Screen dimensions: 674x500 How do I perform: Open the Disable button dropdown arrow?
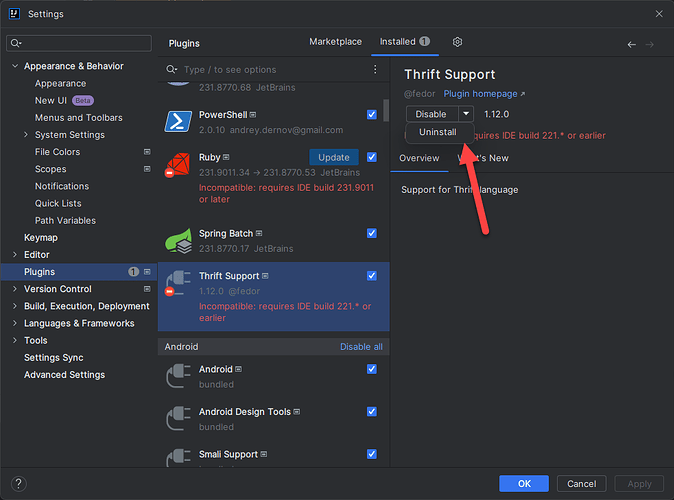(466, 114)
